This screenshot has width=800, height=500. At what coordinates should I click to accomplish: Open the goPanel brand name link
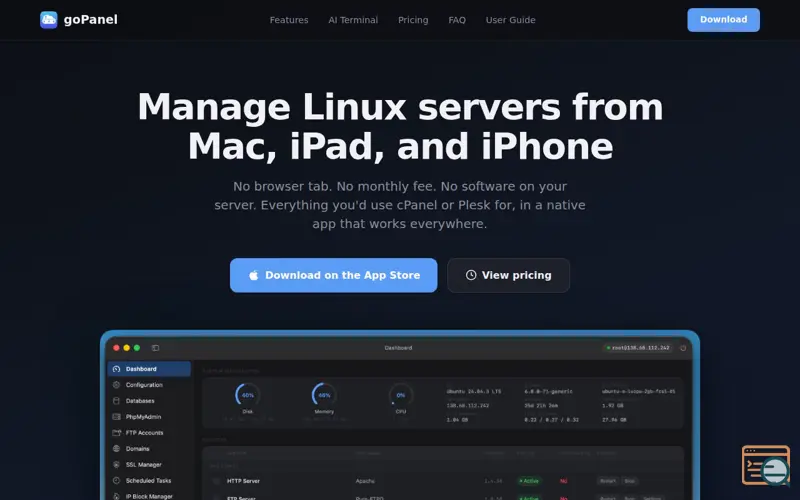(x=91, y=20)
